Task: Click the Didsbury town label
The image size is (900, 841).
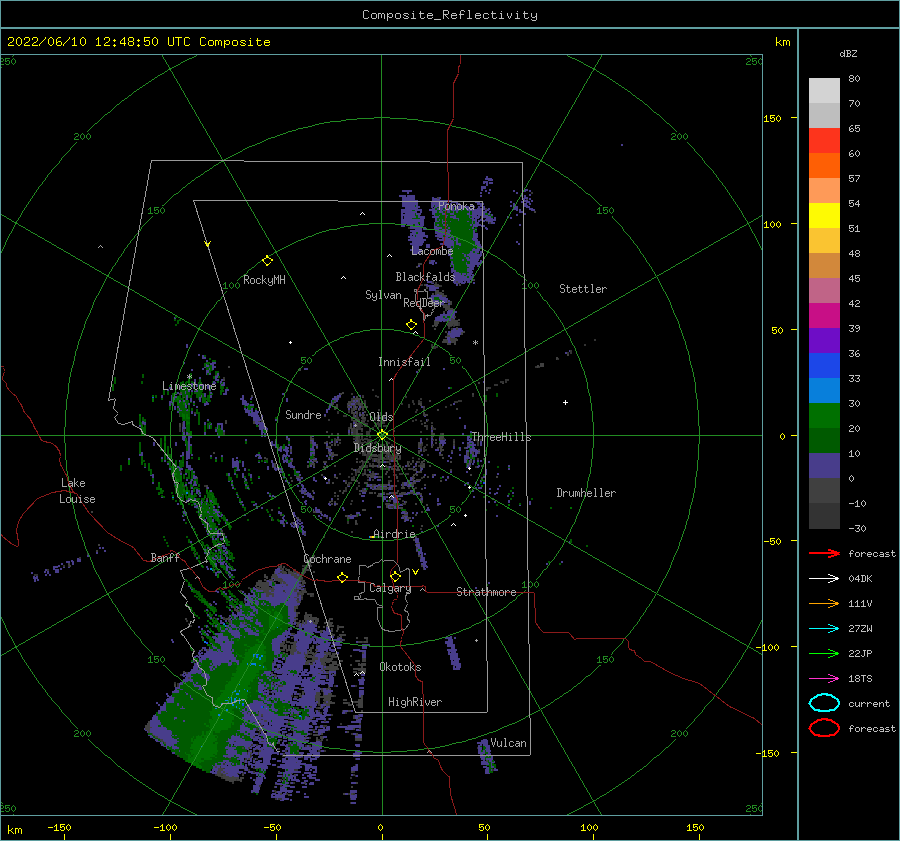Action: point(377,448)
